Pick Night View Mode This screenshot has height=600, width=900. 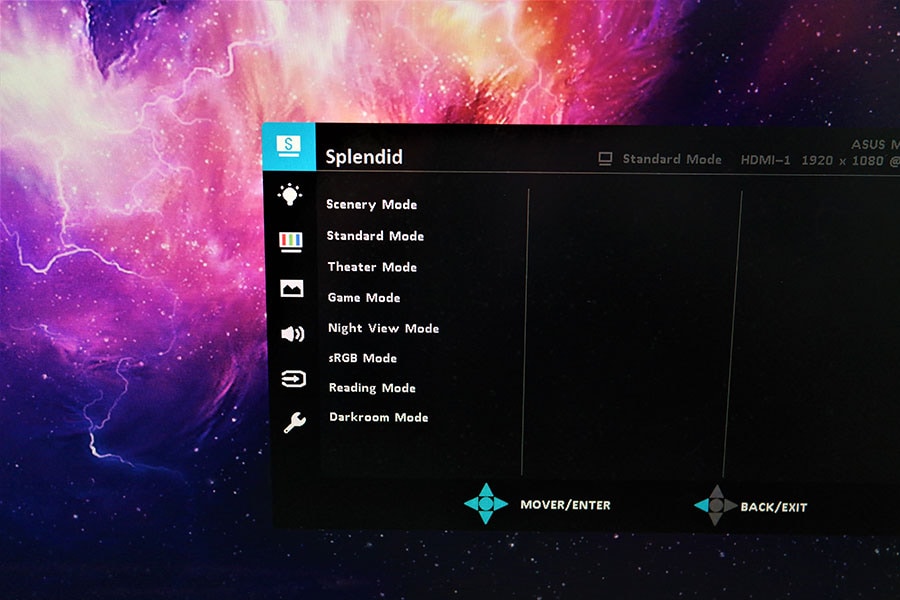click(x=383, y=328)
